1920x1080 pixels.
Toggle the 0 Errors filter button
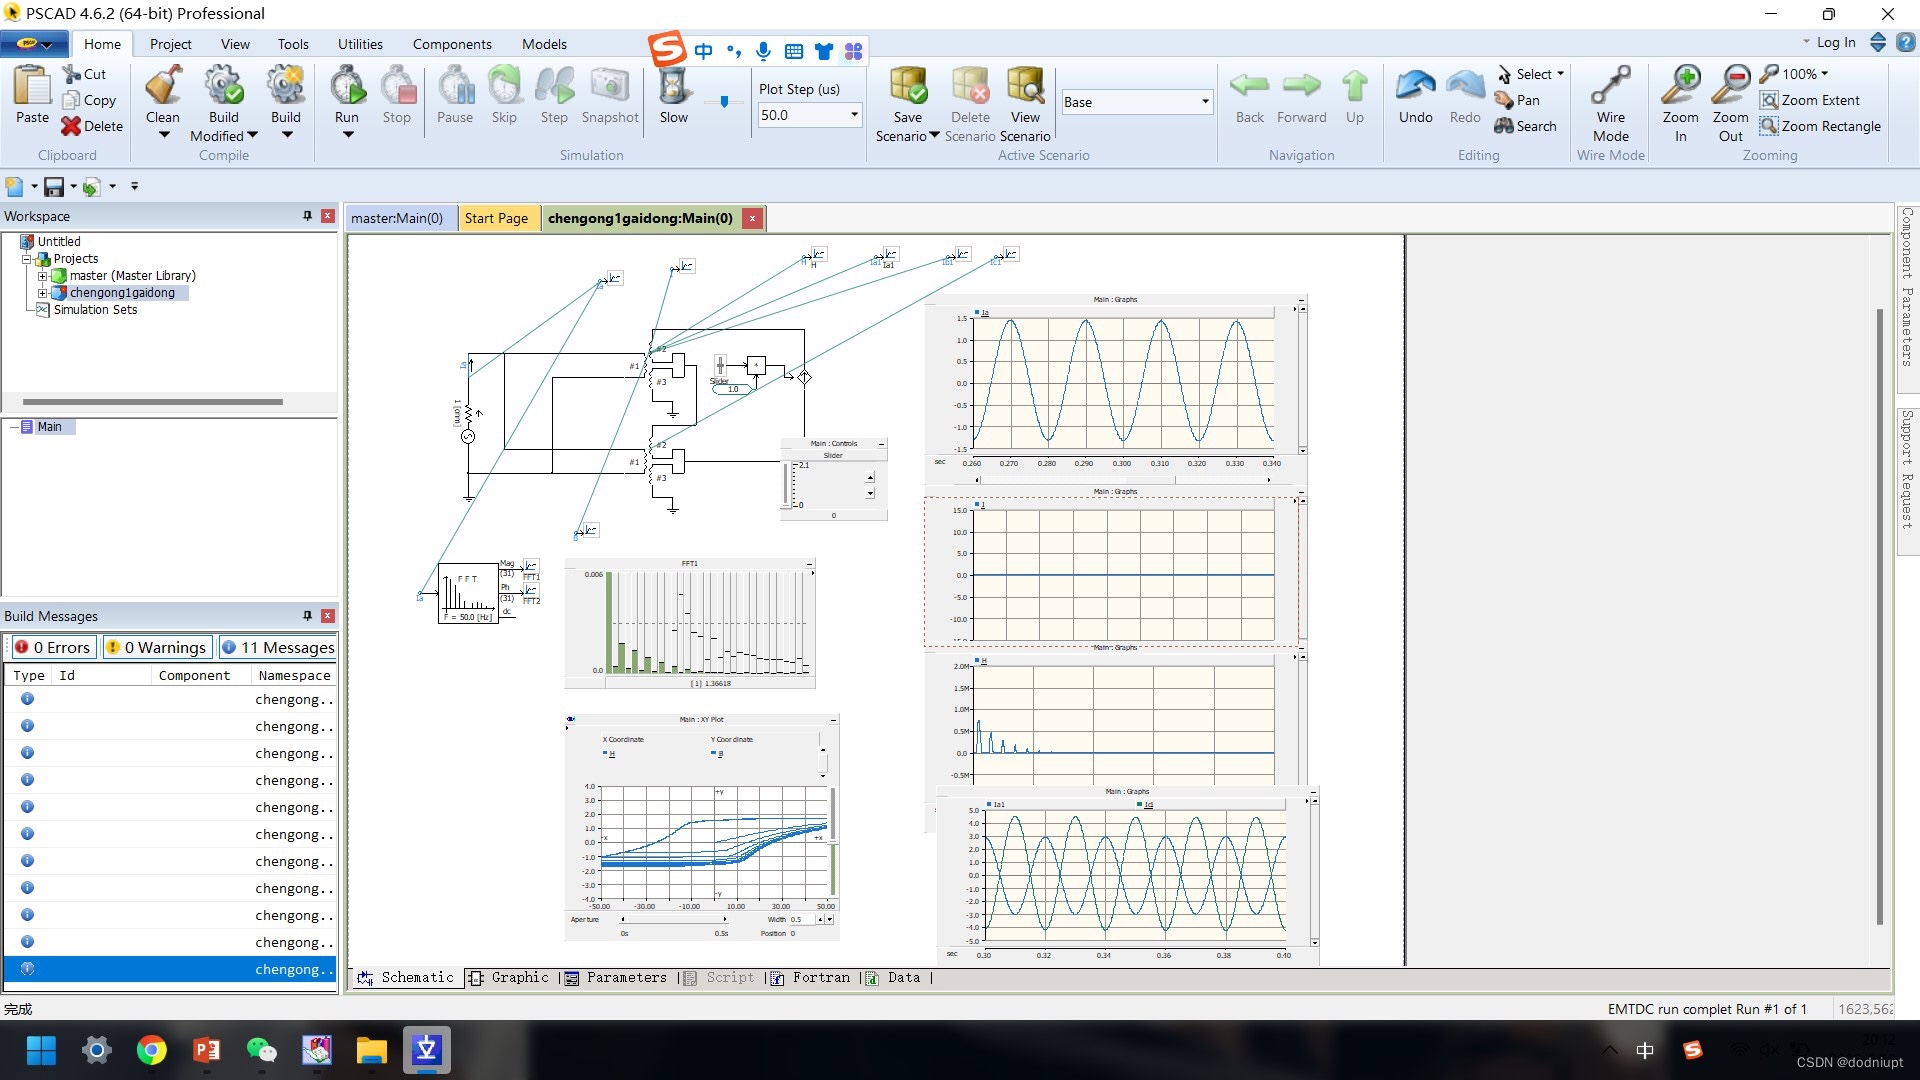(53, 647)
